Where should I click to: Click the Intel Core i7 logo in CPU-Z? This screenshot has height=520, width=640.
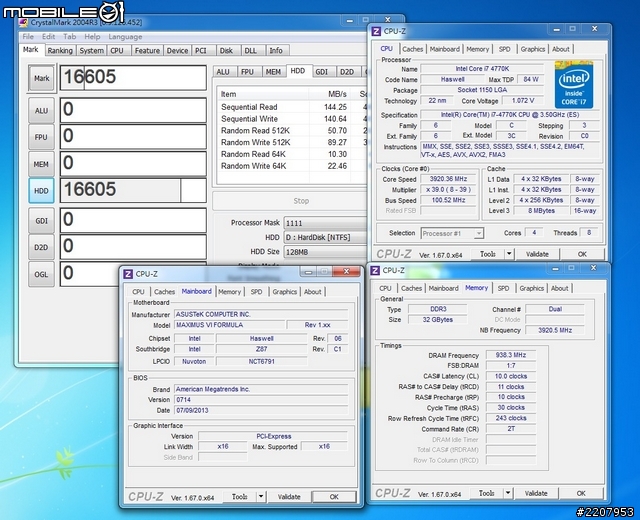coord(573,85)
